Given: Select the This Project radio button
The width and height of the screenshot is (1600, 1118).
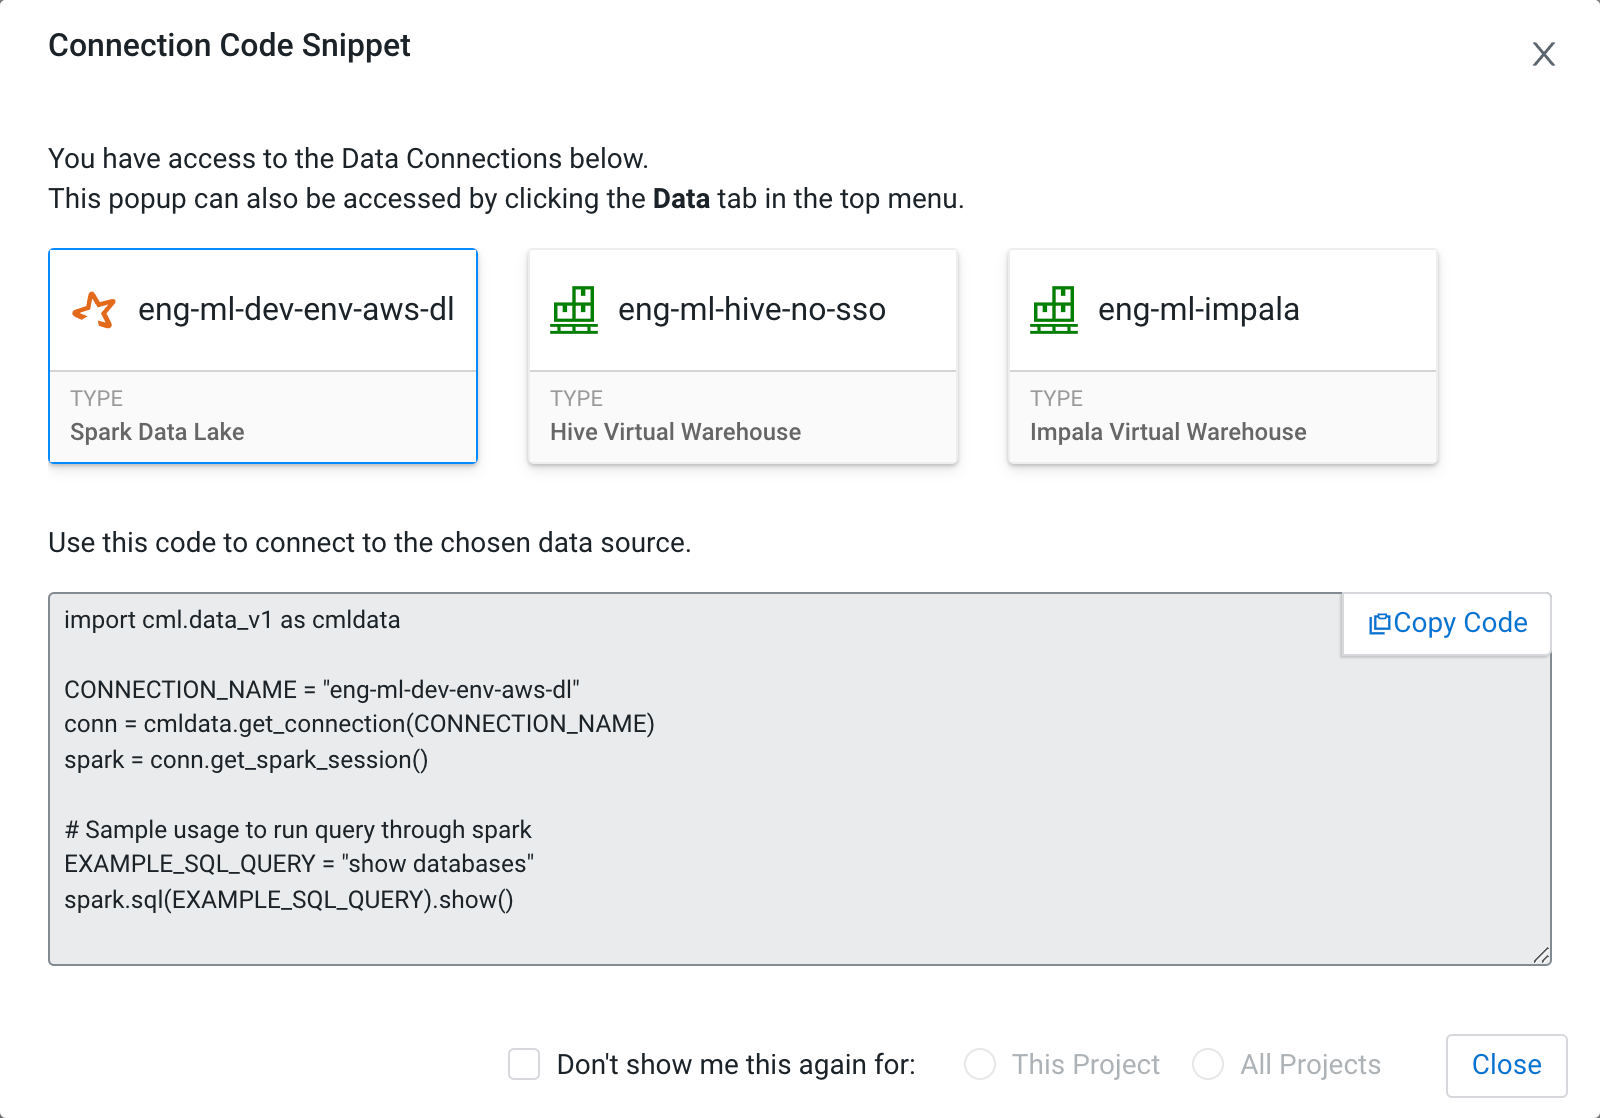Looking at the screenshot, I should (x=980, y=1064).
